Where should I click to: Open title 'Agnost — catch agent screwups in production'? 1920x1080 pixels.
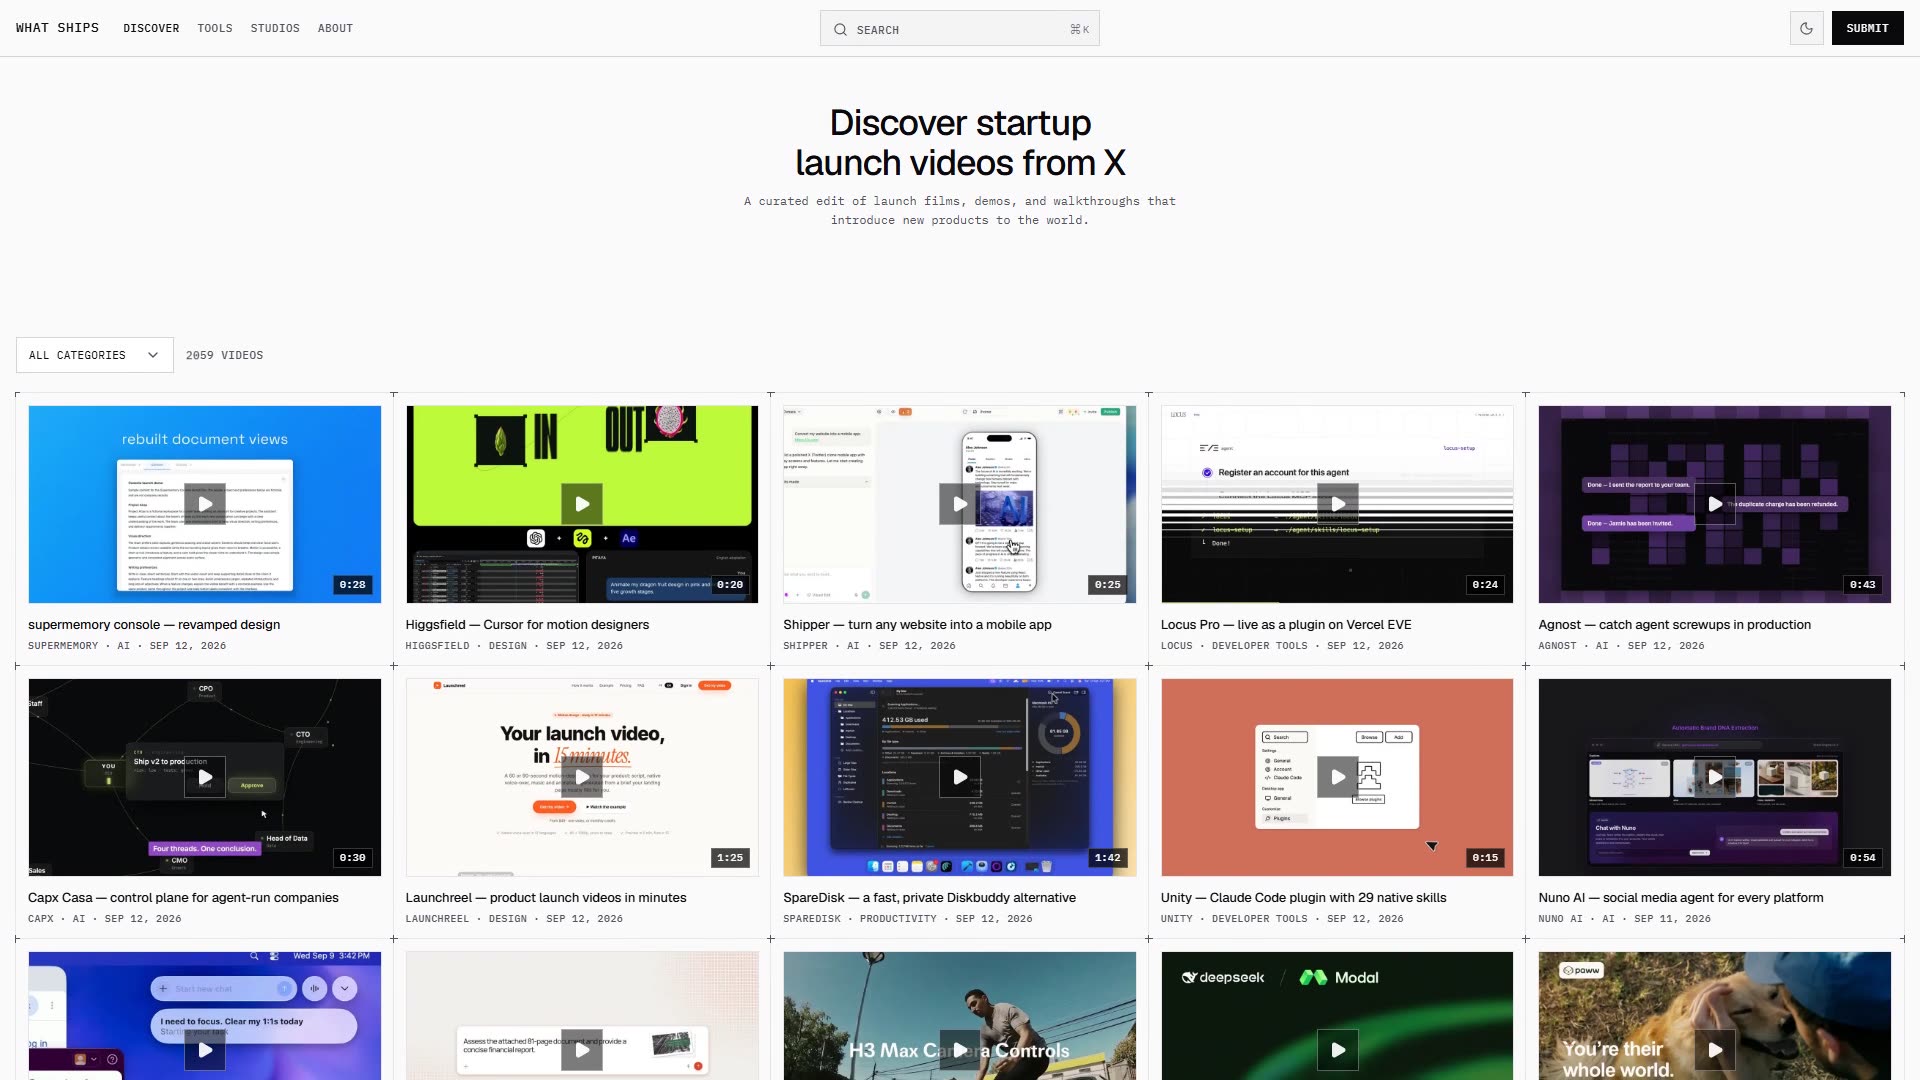click(x=1674, y=625)
